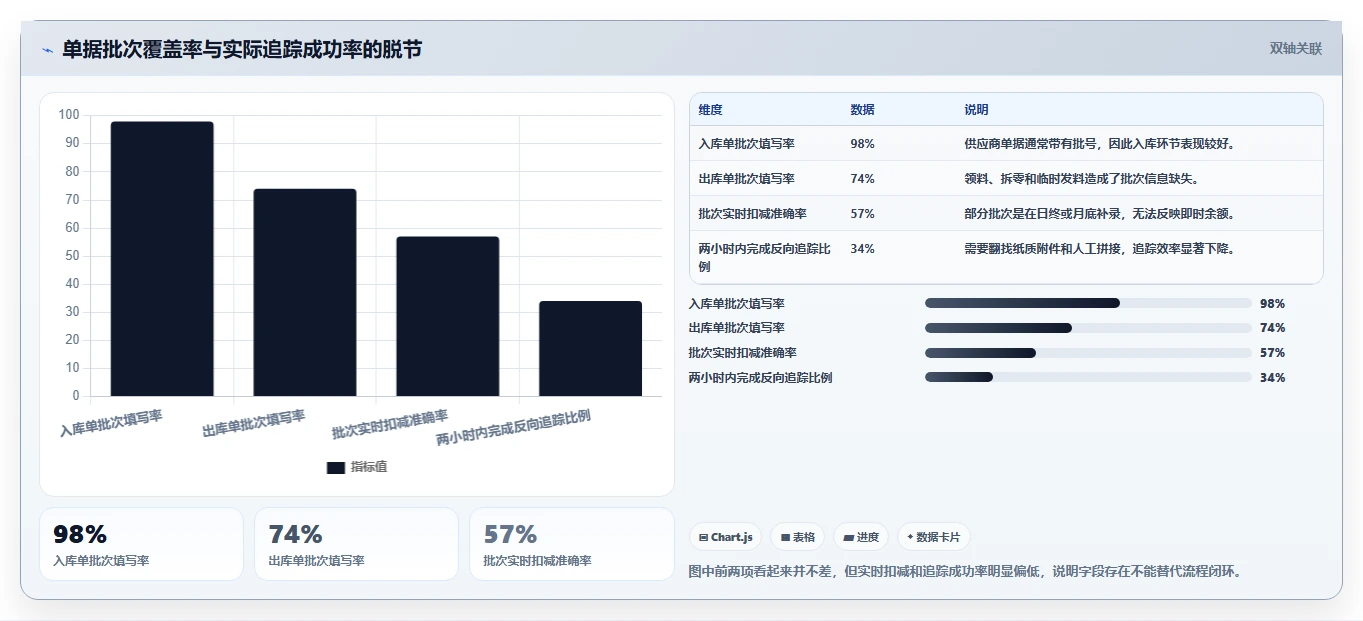Click the 98% value in table
The image size is (1363, 621).
[x=862, y=144]
